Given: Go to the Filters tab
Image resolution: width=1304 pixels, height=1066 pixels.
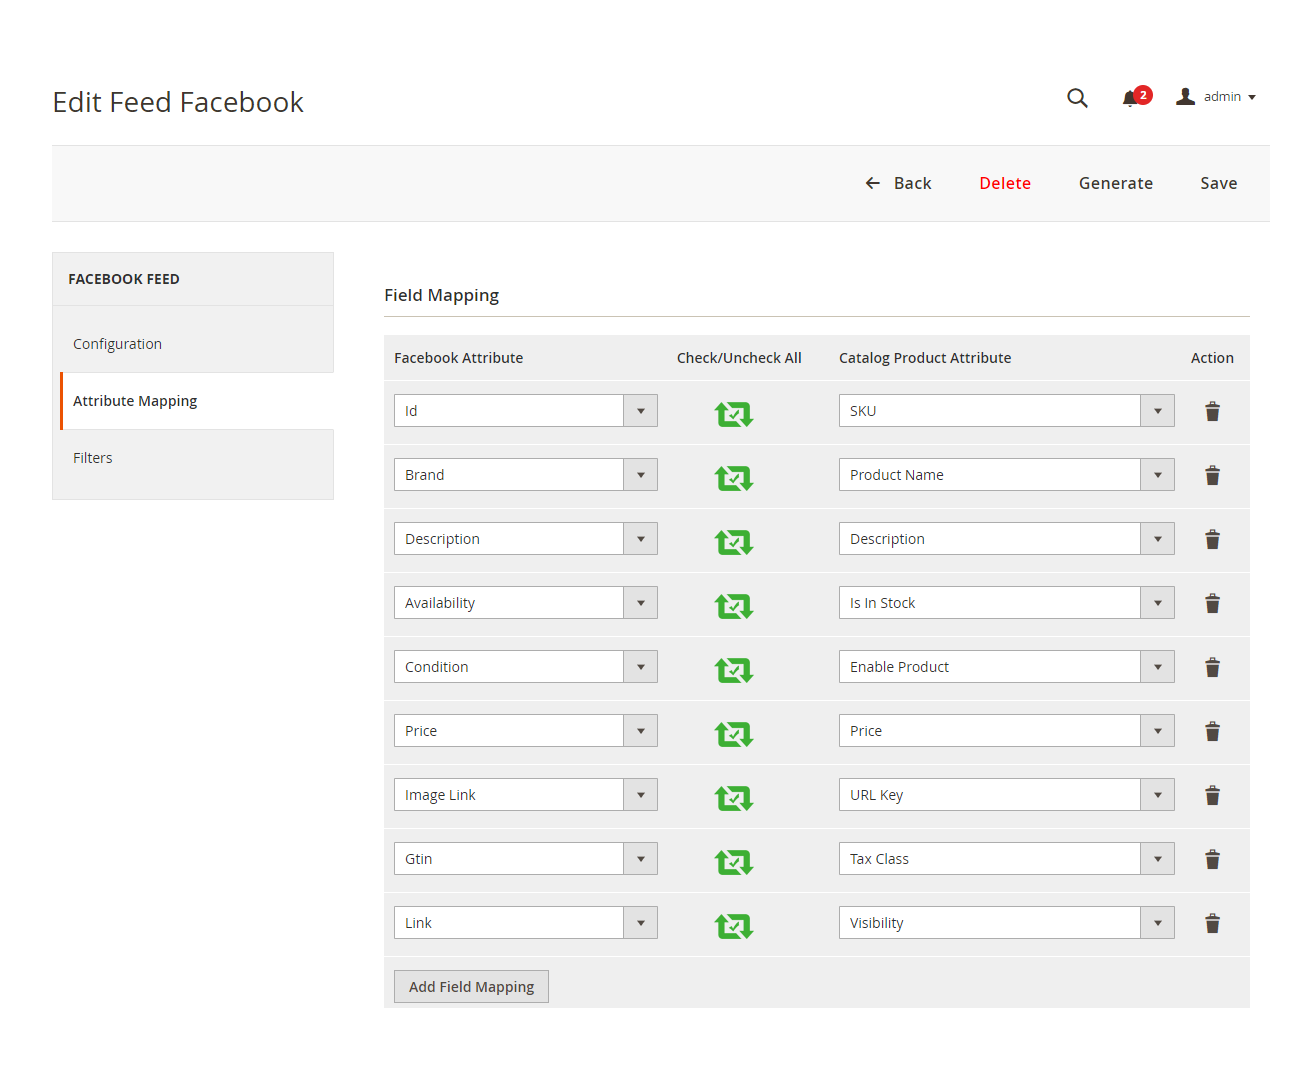Looking at the screenshot, I should click(93, 458).
